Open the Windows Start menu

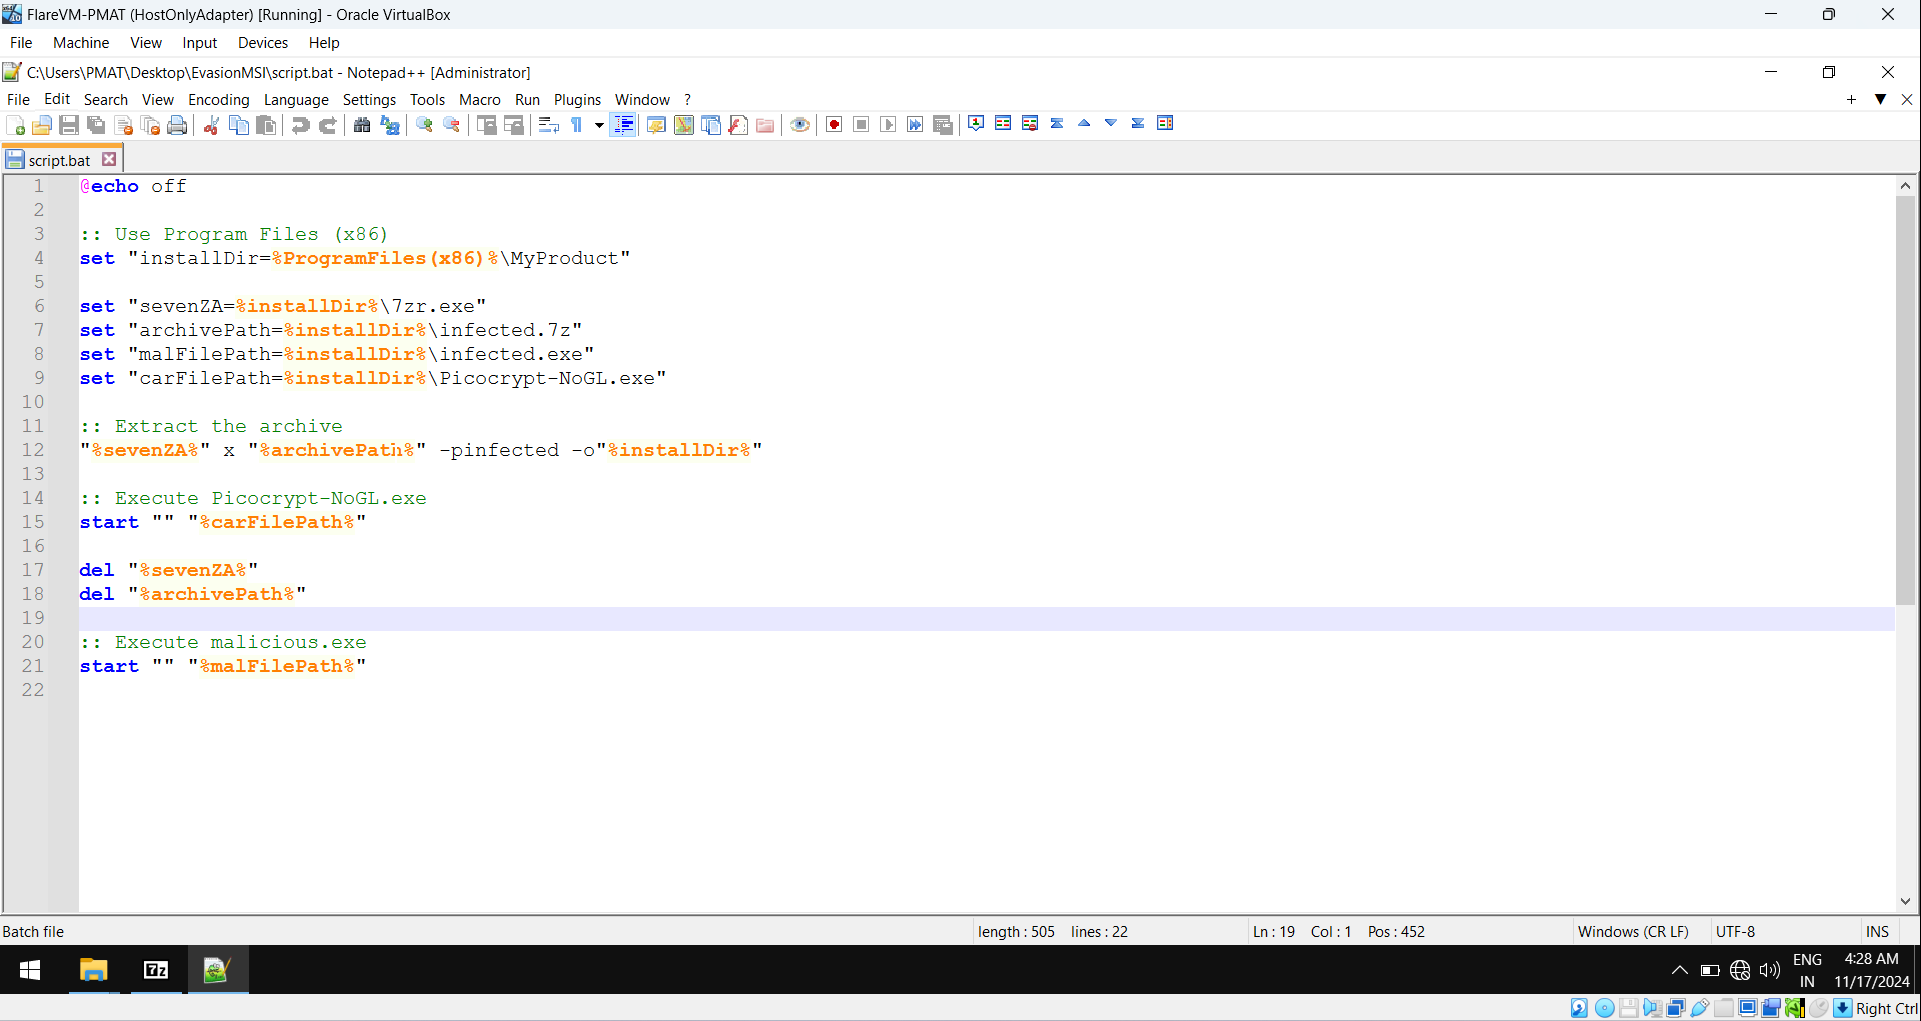coord(30,970)
